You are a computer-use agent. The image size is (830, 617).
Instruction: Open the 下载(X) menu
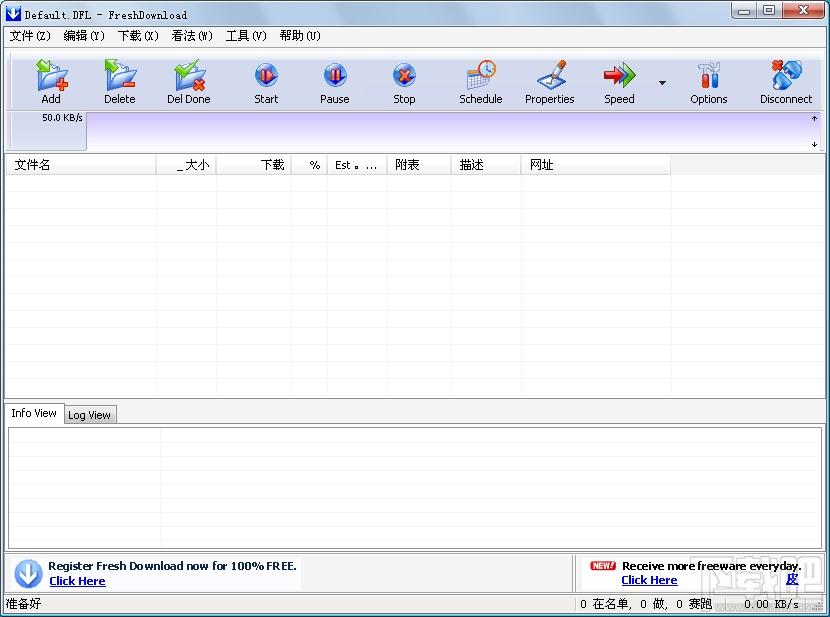pyautogui.click(x=138, y=36)
